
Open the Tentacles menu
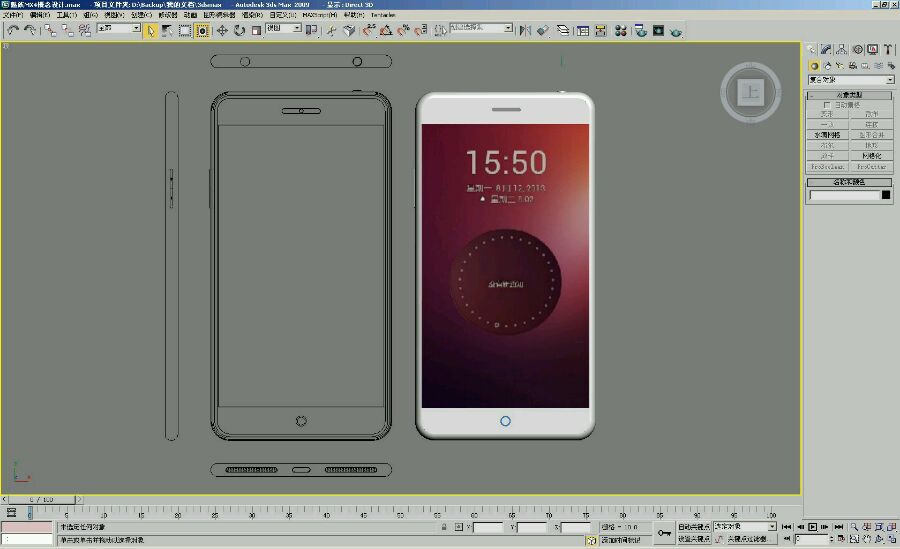coord(383,15)
